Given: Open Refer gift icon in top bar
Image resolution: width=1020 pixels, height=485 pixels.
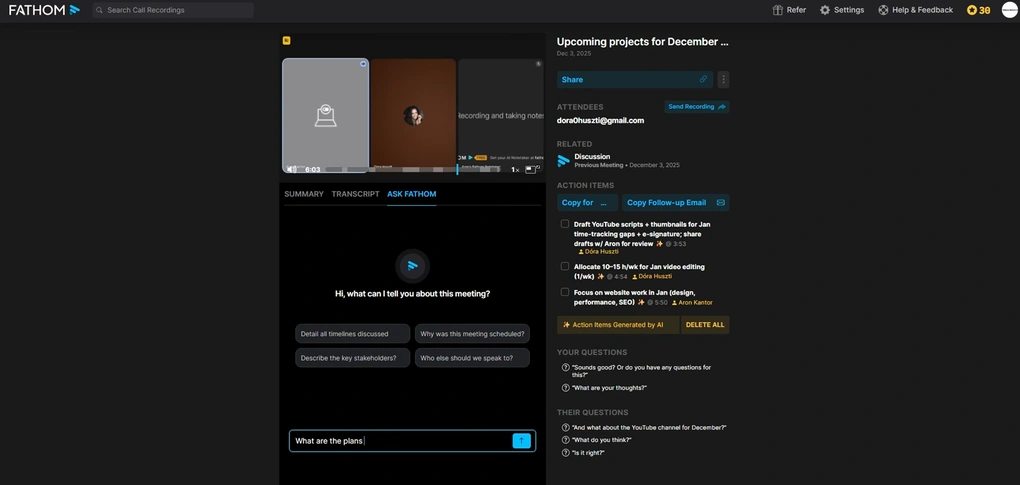Looking at the screenshot, I should click(x=778, y=10).
